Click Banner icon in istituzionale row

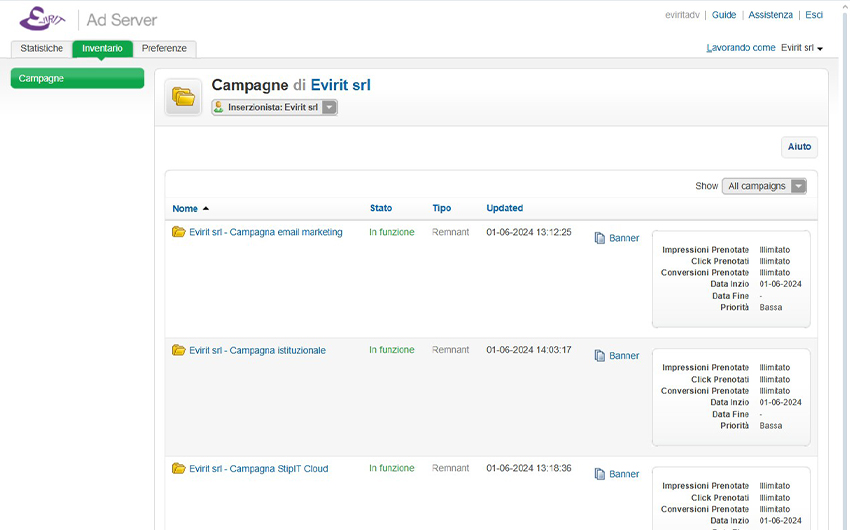click(600, 356)
